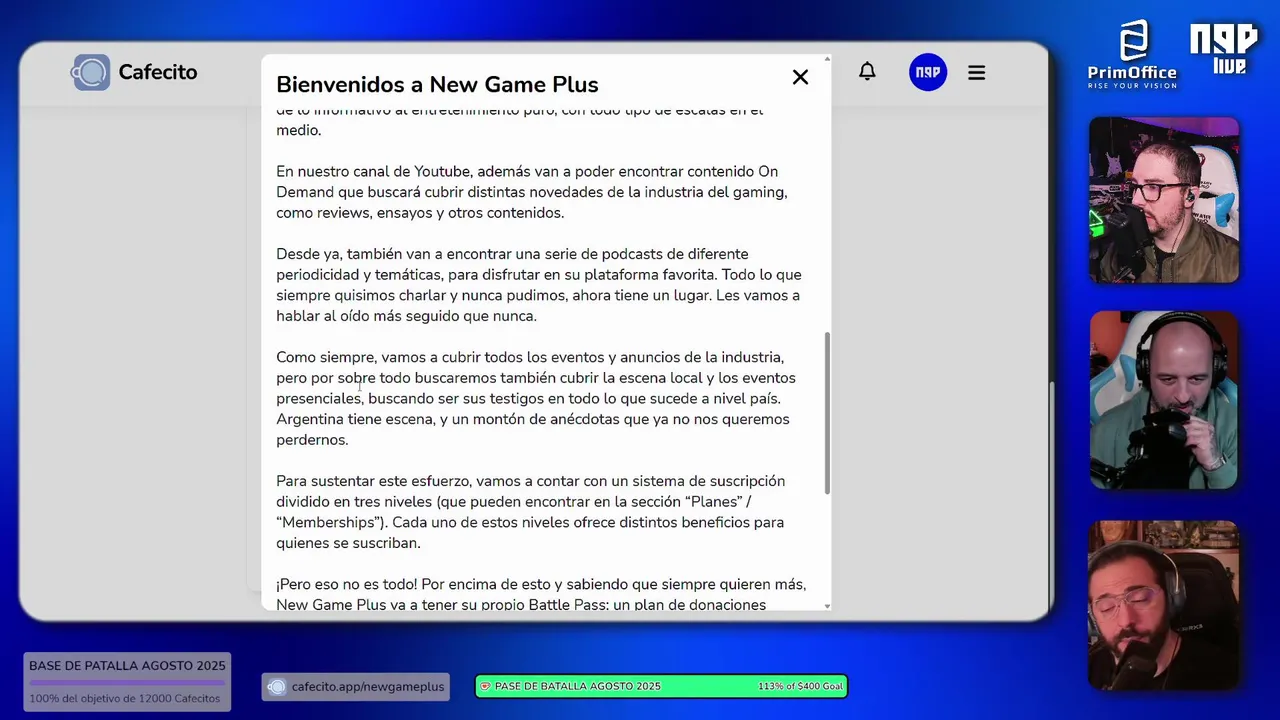Click the paragraph starting 'Como siempre, vamos'
Screen dimensions: 1280x720
pos(536,398)
